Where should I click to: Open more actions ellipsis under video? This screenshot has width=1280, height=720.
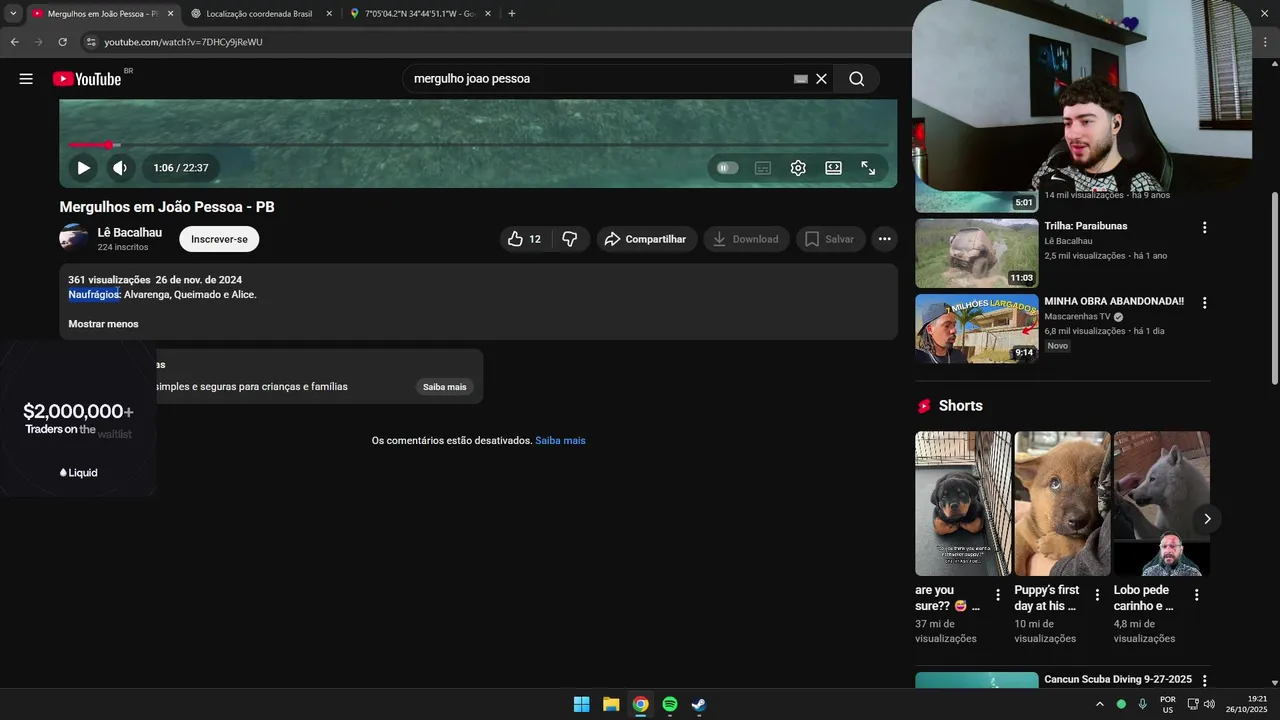884,239
